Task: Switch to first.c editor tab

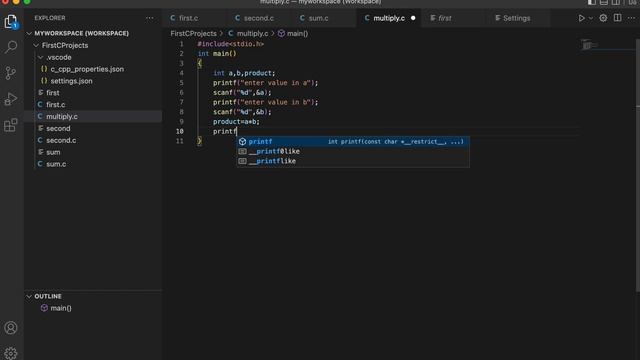Action: [x=189, y=18]
